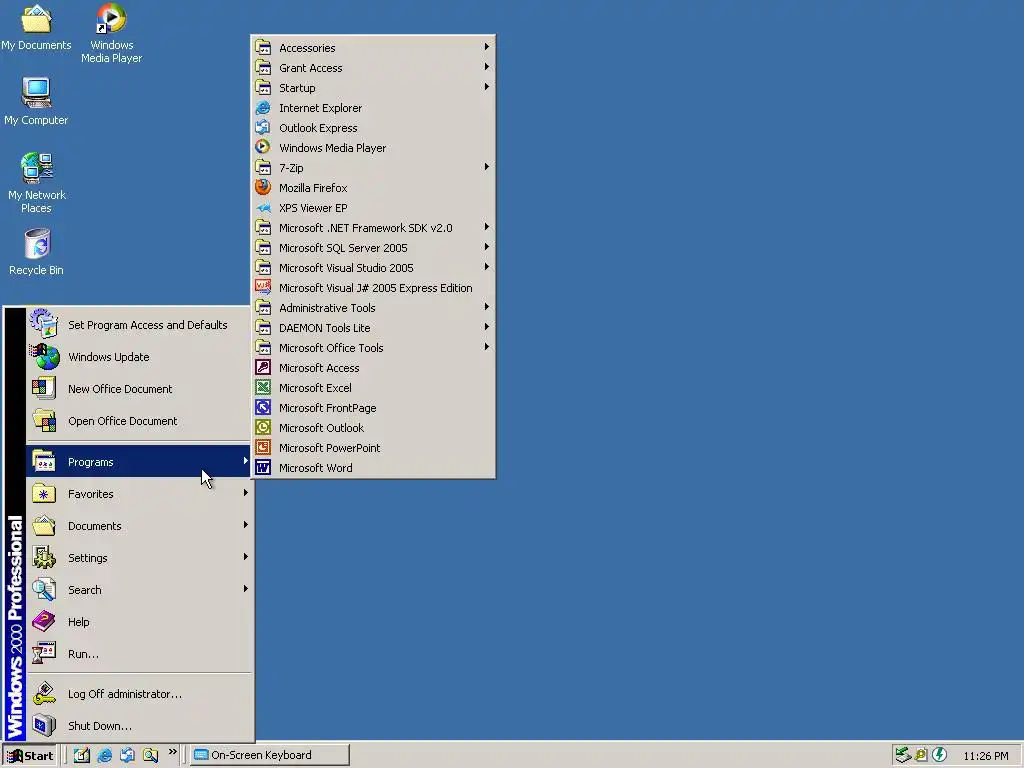Viewport: 1024px width, 768px height.
Task: Expand Microsoft SQL Server 2005 submenu arrow
Action: click(487, 247)
